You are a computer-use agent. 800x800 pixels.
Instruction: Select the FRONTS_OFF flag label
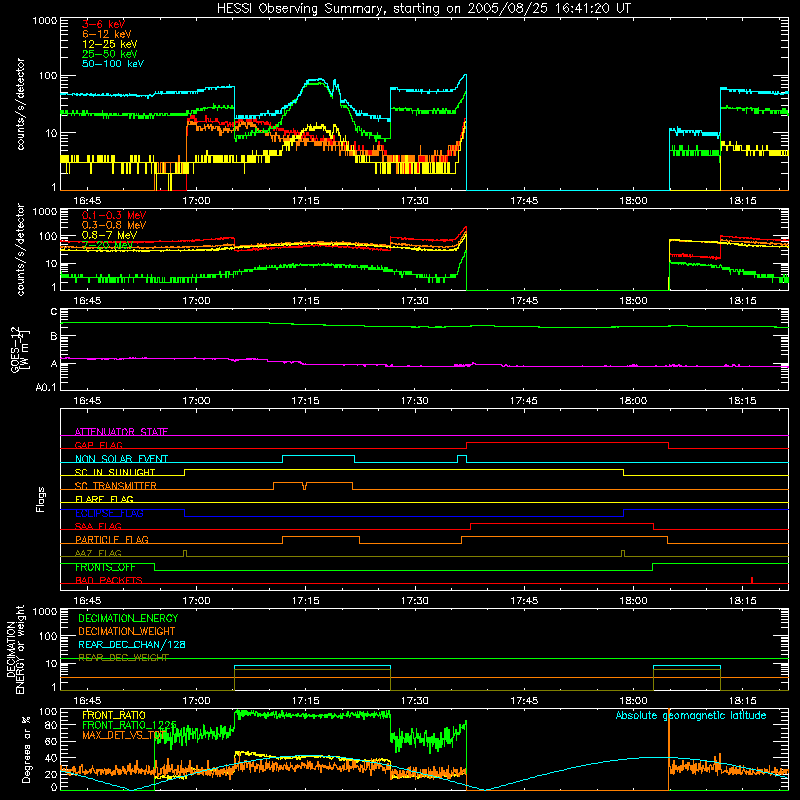point(105,567)
